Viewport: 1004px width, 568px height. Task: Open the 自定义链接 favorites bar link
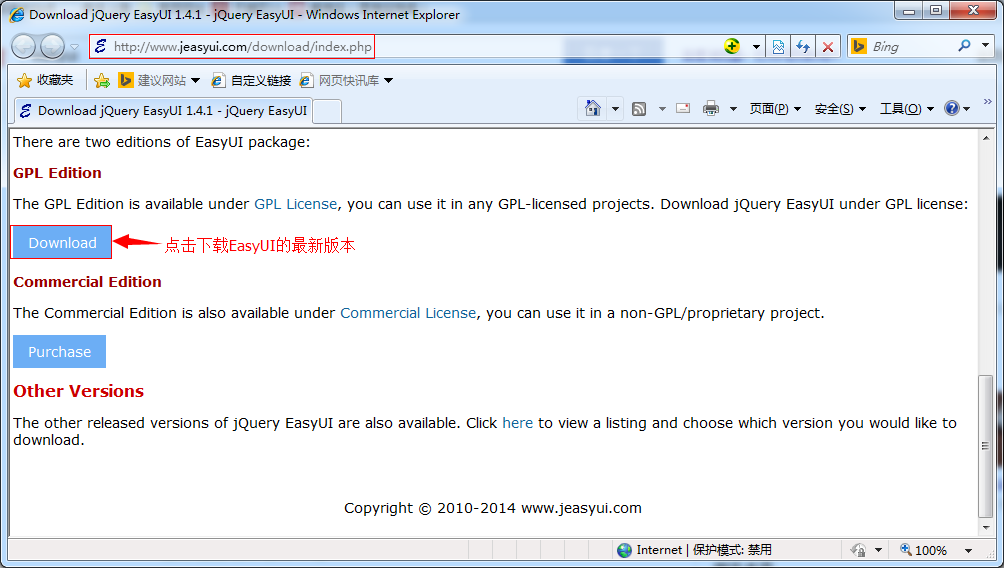point(251,80)
